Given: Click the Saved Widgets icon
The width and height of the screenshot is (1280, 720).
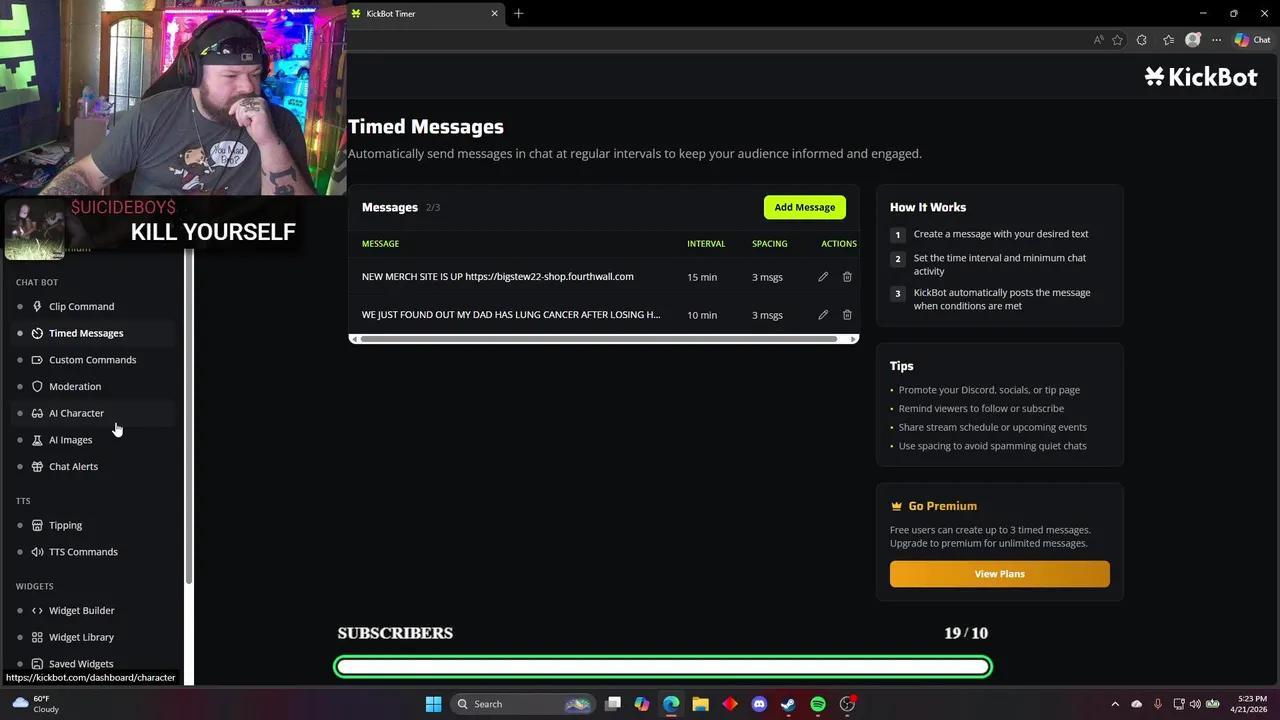Looking at the screenshot, I should pyautogui.click(x=37, y=663).
